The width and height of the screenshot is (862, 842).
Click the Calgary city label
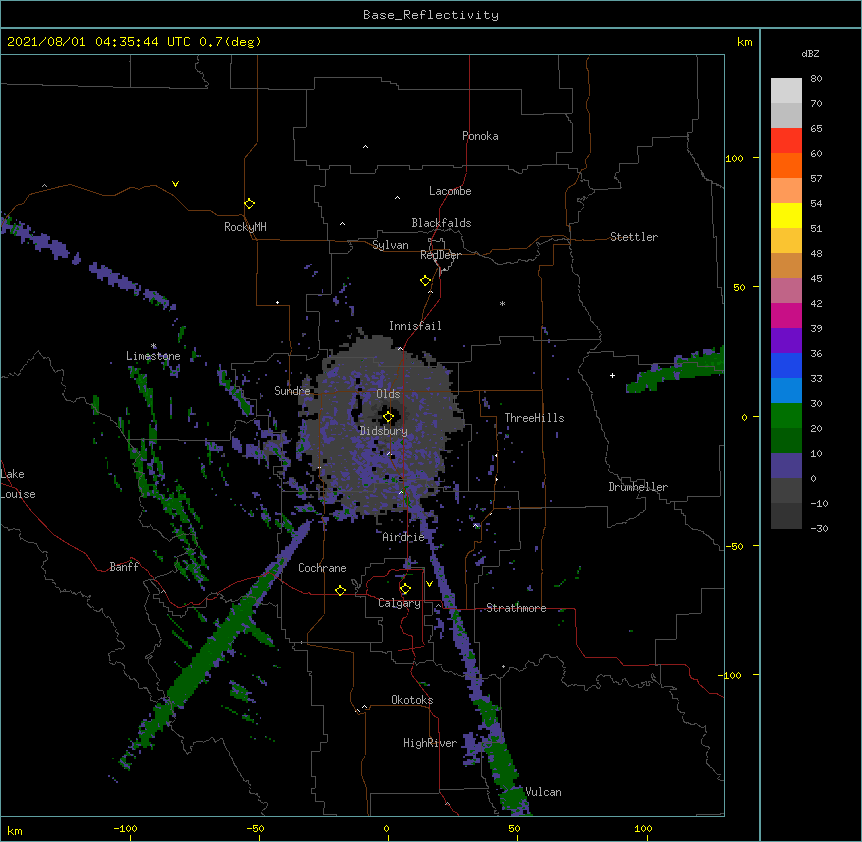(x=399, y=603)
